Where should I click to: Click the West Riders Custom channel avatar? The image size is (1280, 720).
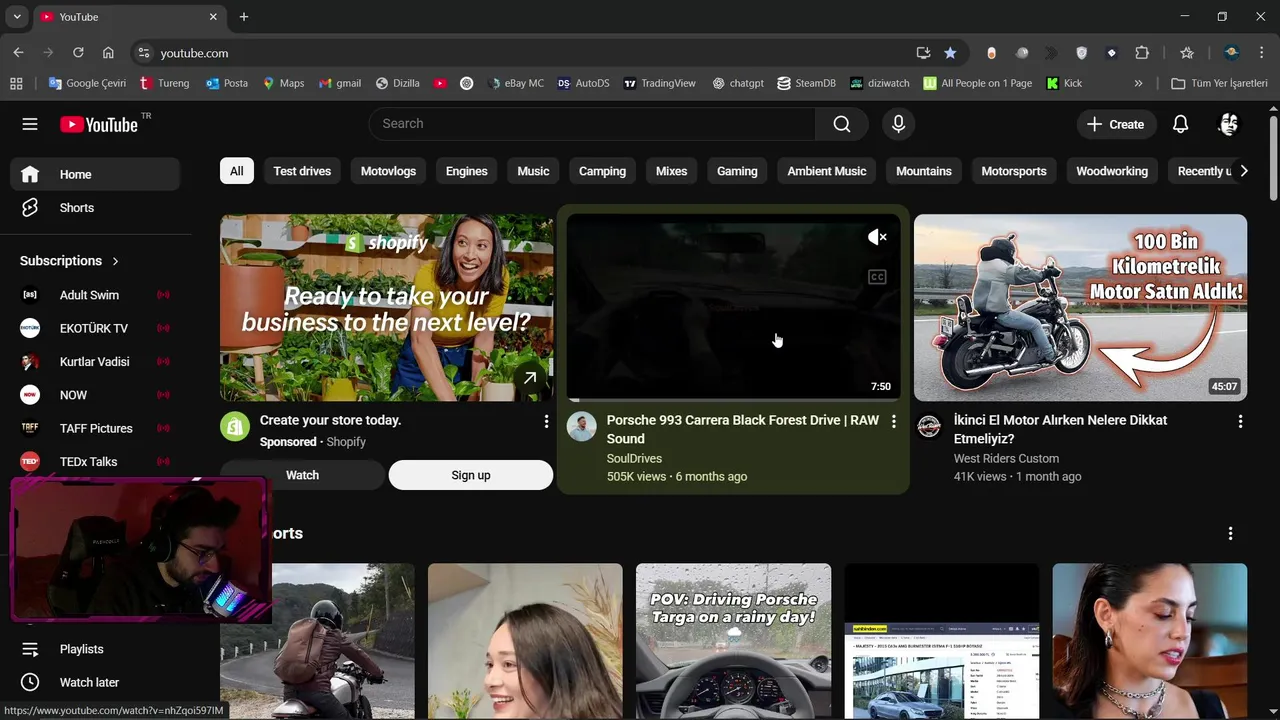pyautogui.click(x=929, y=427)
